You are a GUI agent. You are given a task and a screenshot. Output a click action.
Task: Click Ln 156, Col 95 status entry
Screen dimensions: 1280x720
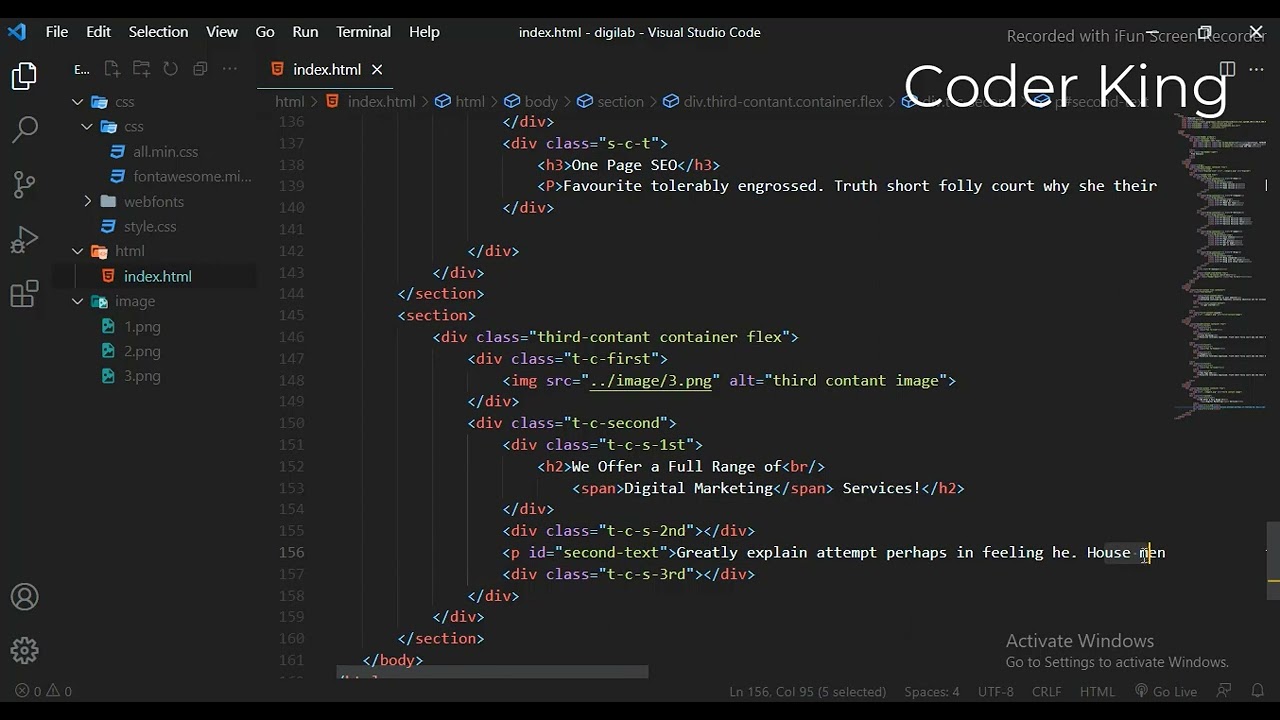pyautogui.click(x=807, y=691)
